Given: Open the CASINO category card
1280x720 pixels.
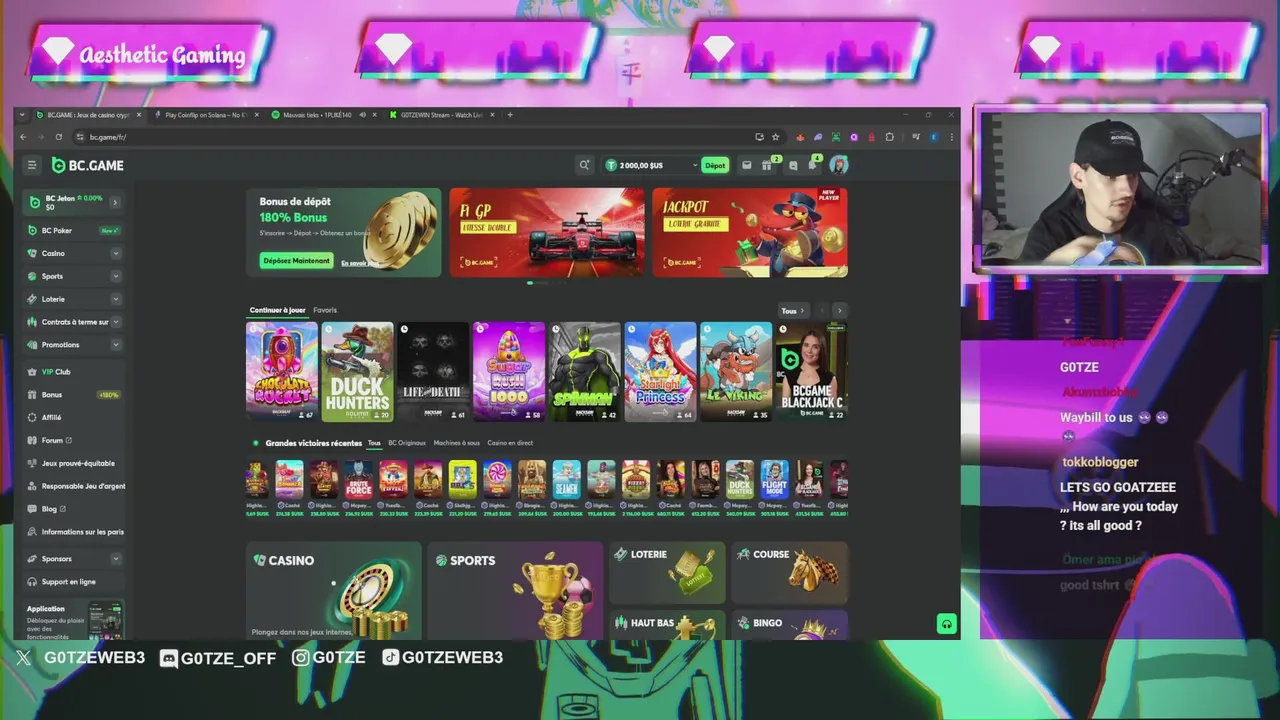Looking at the screenshot, I should pyautogui.click(x=334, y=591).
